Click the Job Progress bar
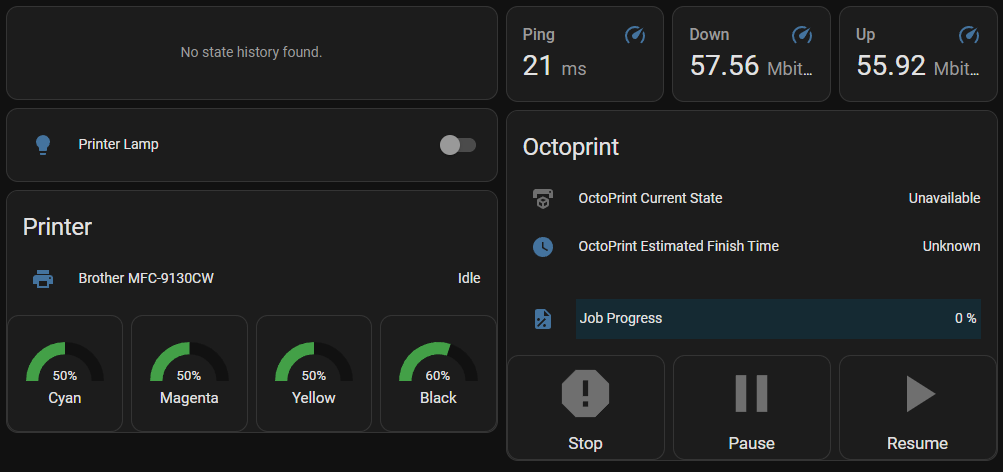Viewport: 1003px width, 472px height. pyautogui.click(x=777, y=319)
